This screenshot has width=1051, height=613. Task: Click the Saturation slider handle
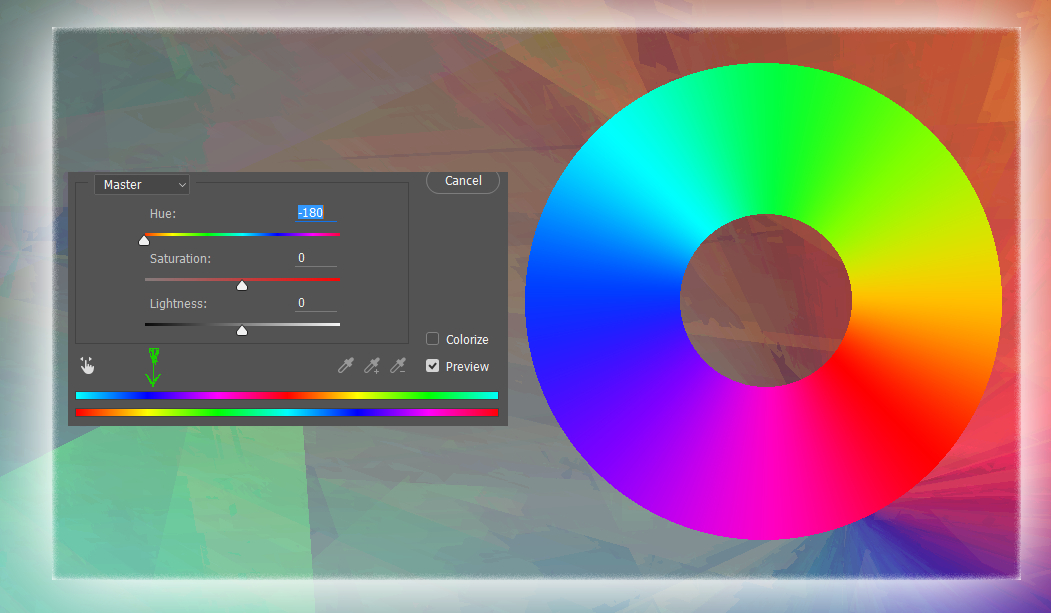[x=242, y=285]
